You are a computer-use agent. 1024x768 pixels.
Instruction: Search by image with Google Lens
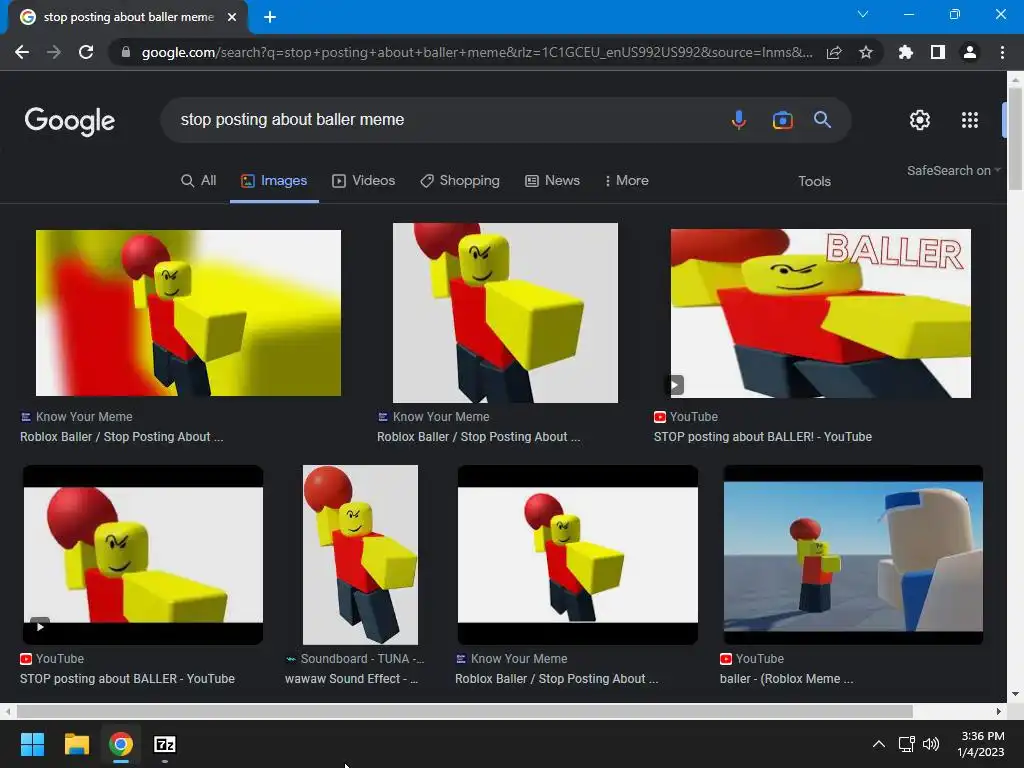[x=782, y=120]
